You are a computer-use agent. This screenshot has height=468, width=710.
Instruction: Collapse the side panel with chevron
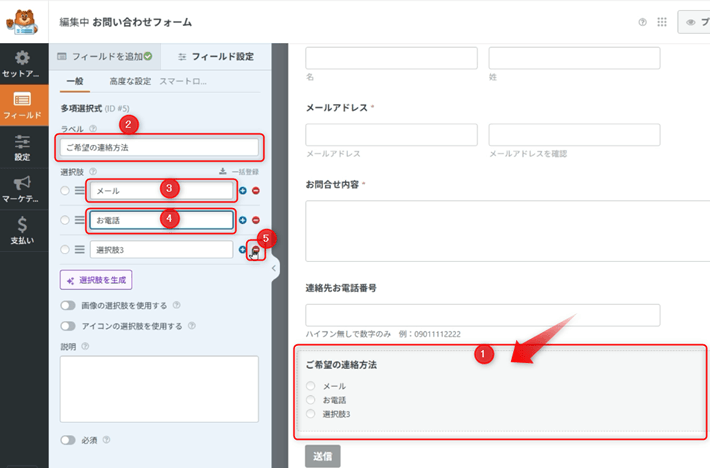point(273,268)
